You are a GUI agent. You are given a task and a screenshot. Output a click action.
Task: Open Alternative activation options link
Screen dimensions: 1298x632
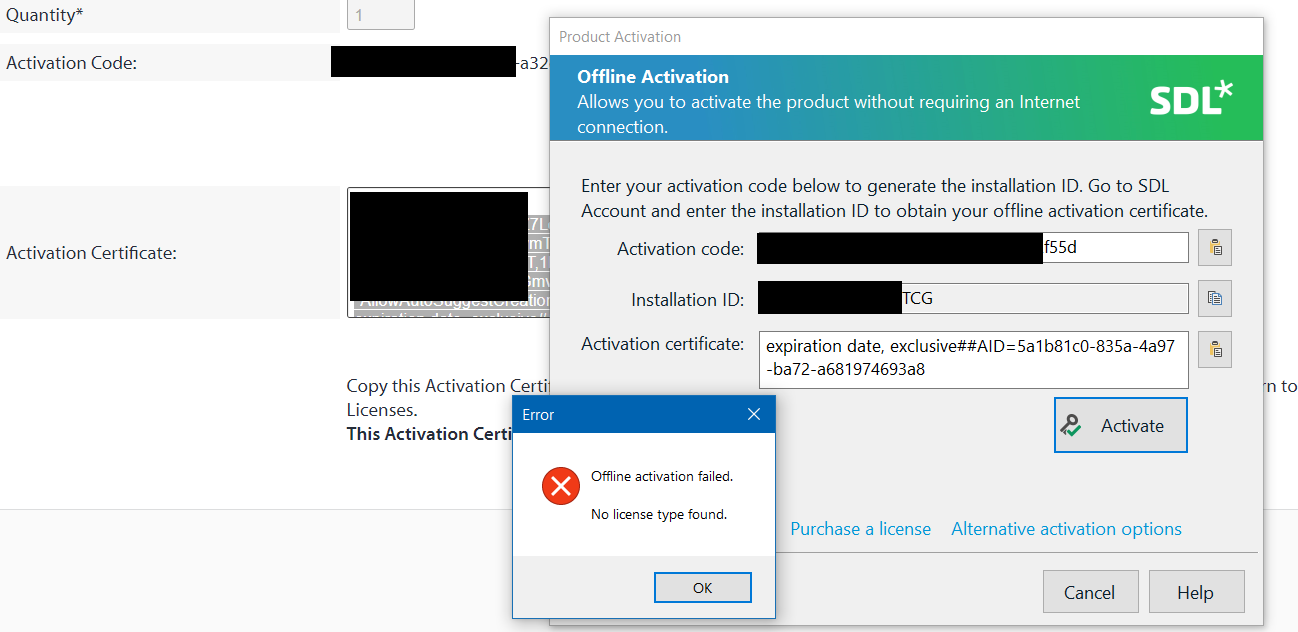1066,529
